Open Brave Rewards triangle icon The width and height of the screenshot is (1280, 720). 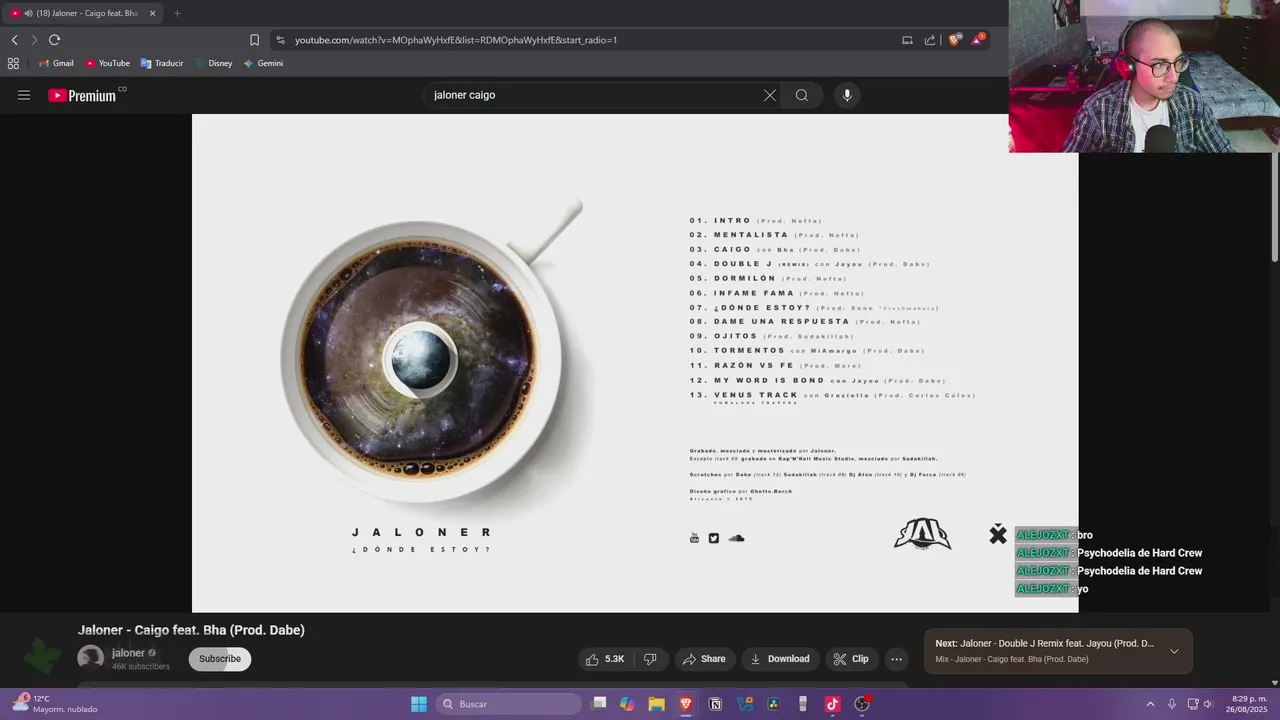point(979,40)
